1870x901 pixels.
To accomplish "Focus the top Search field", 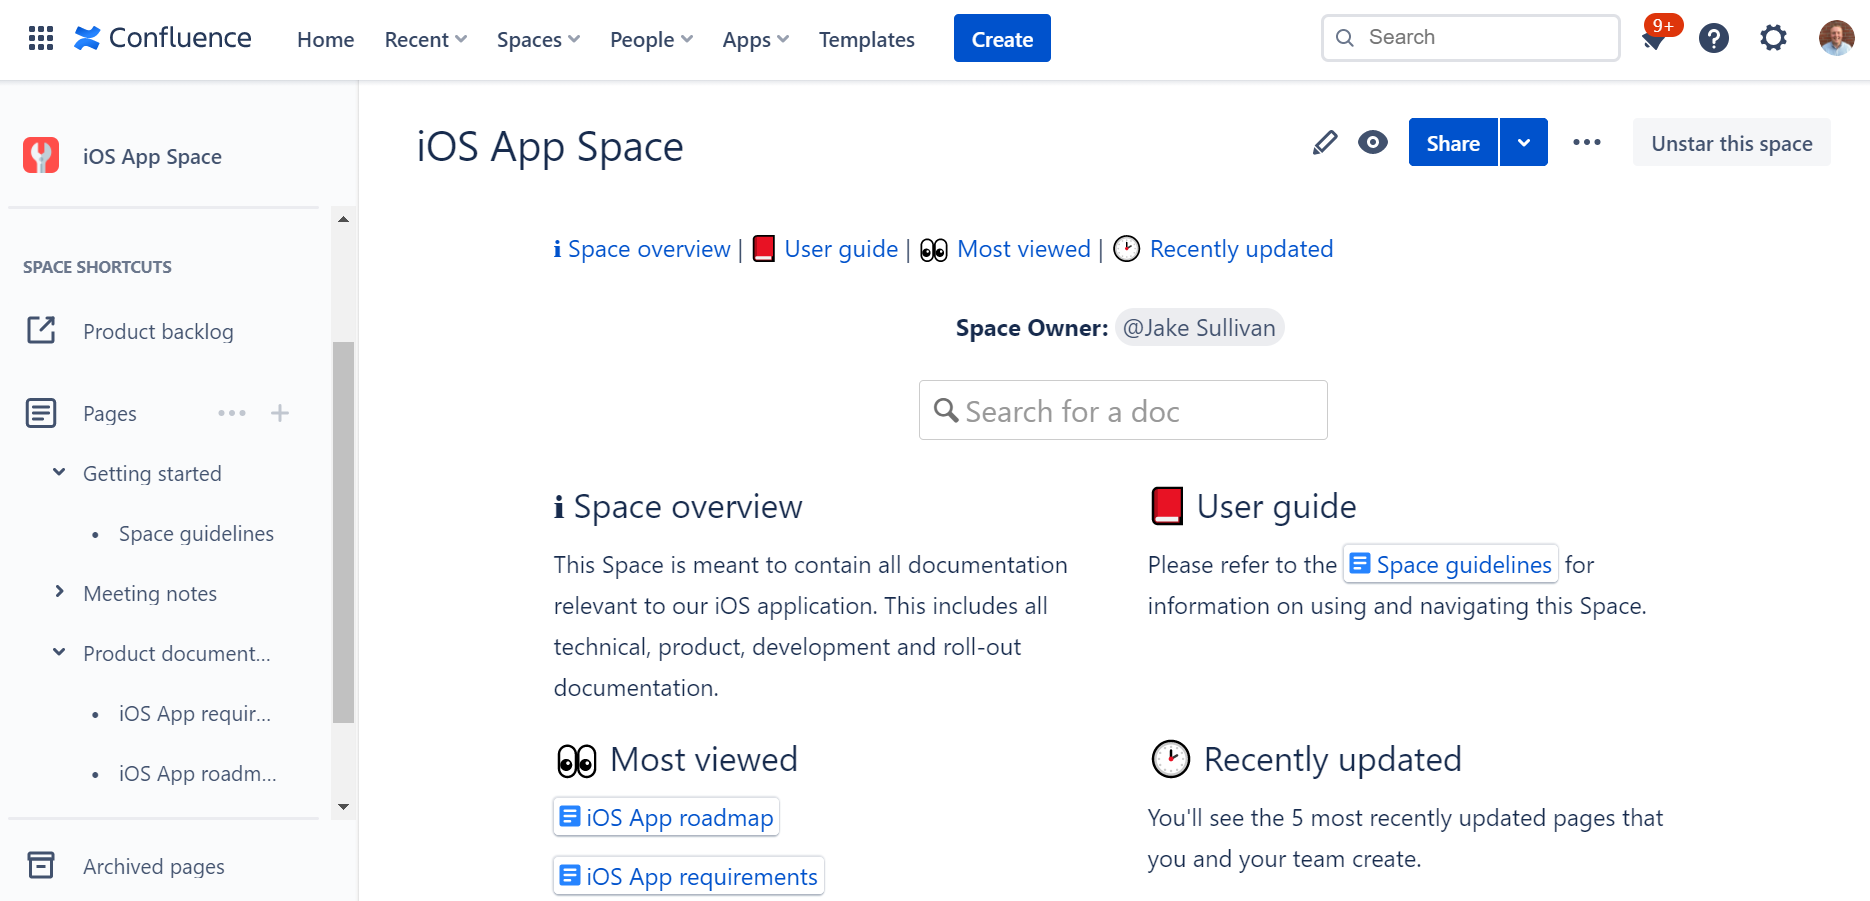I will point(1470,38).
